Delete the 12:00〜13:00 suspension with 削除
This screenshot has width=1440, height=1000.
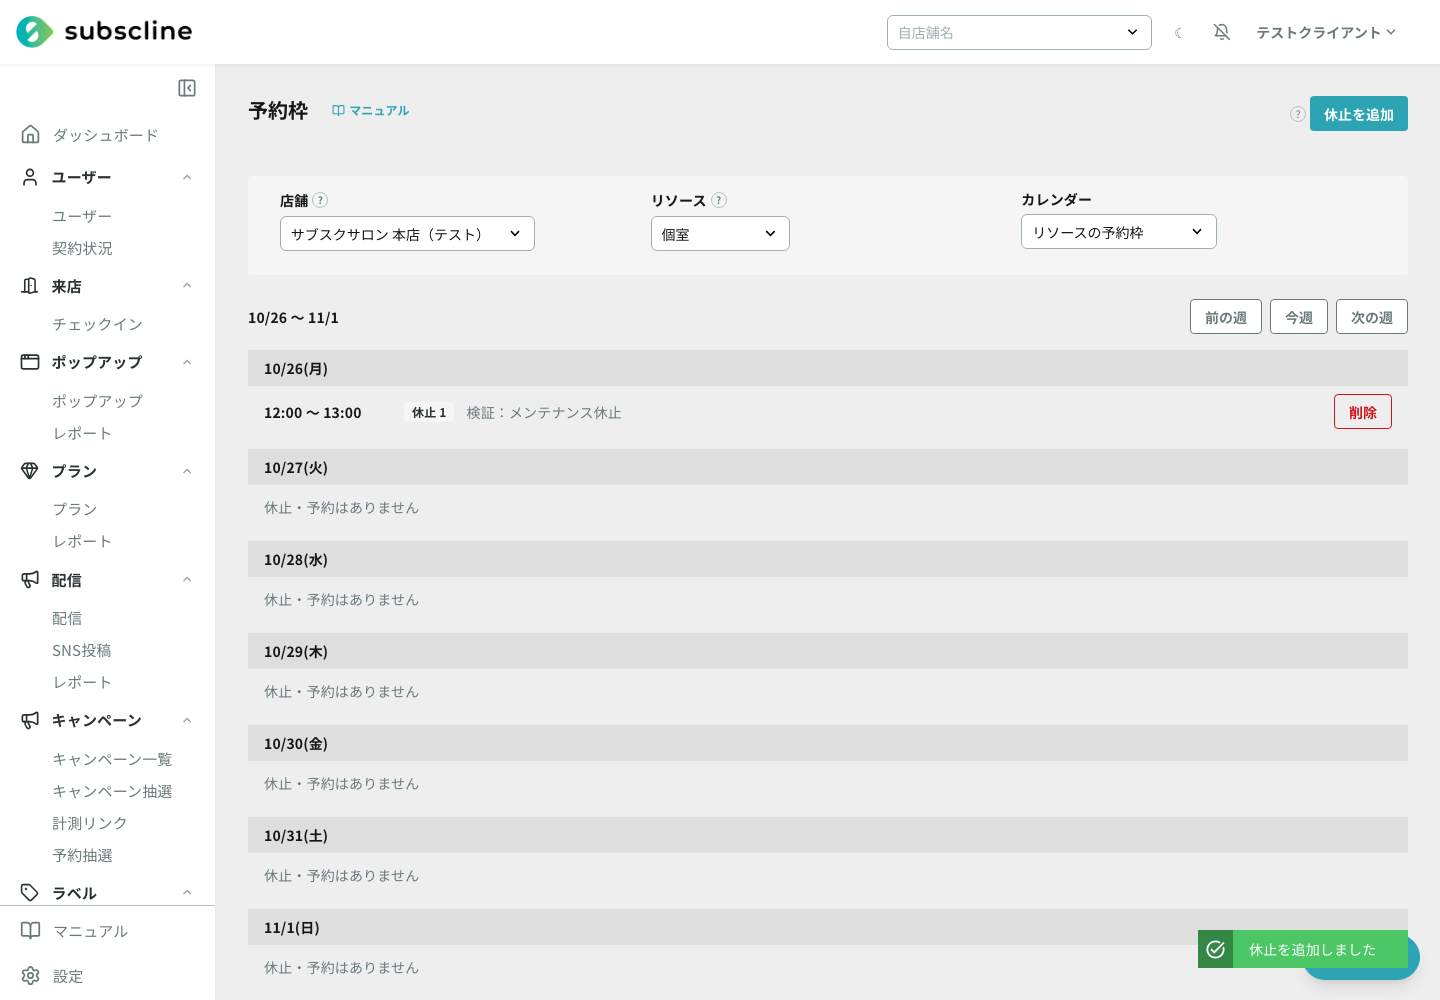[x=1363, y=412]
